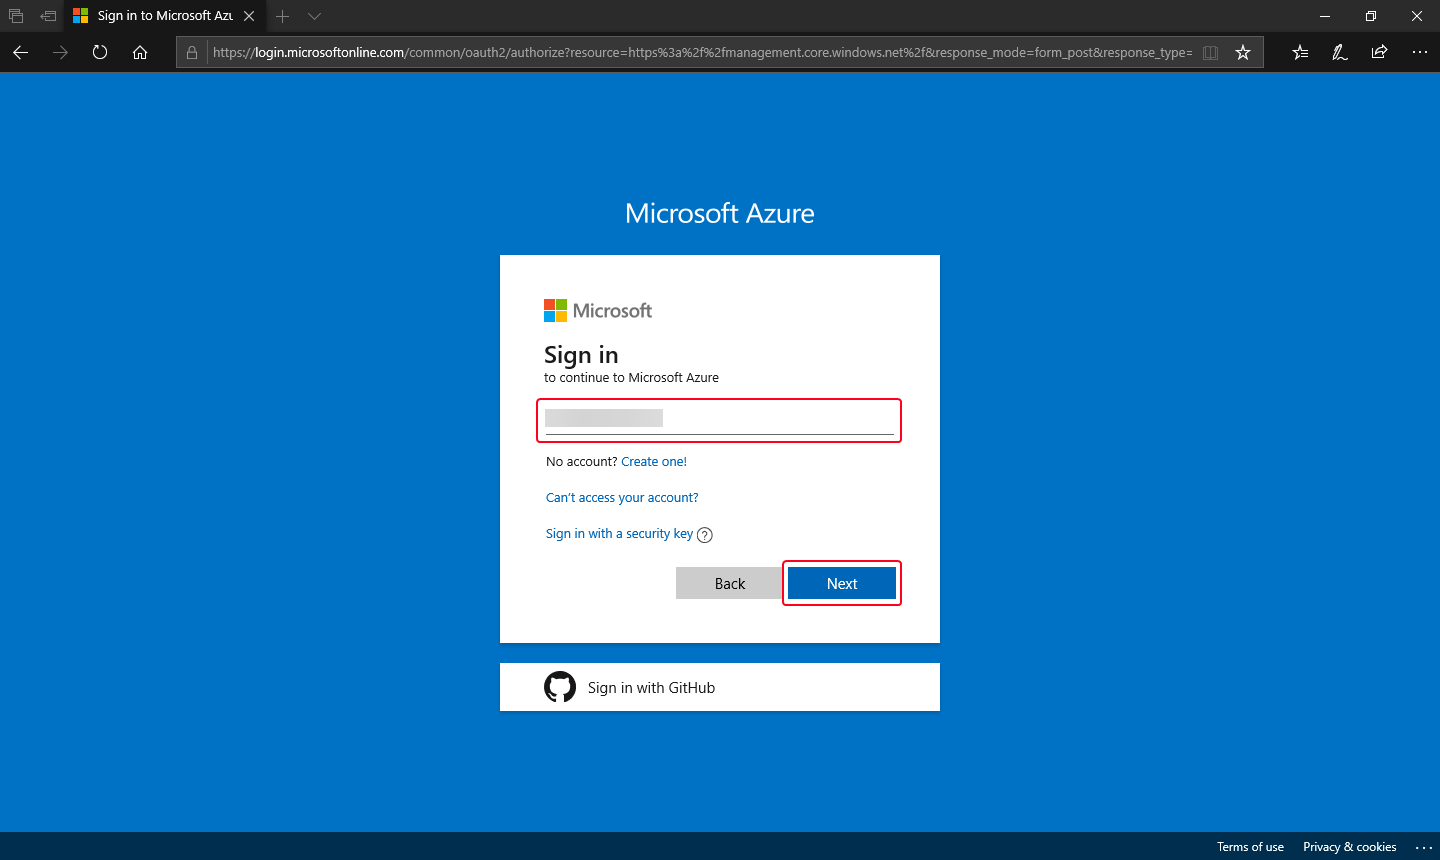Enter reading view from the address bar
This screenshot has height=860, width=1440.
click(x=1210, y=52)
